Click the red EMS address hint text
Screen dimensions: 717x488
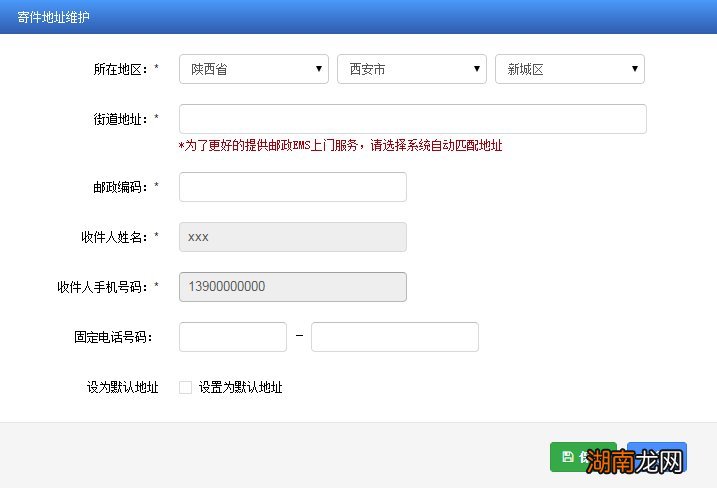[x=340, y=146]
